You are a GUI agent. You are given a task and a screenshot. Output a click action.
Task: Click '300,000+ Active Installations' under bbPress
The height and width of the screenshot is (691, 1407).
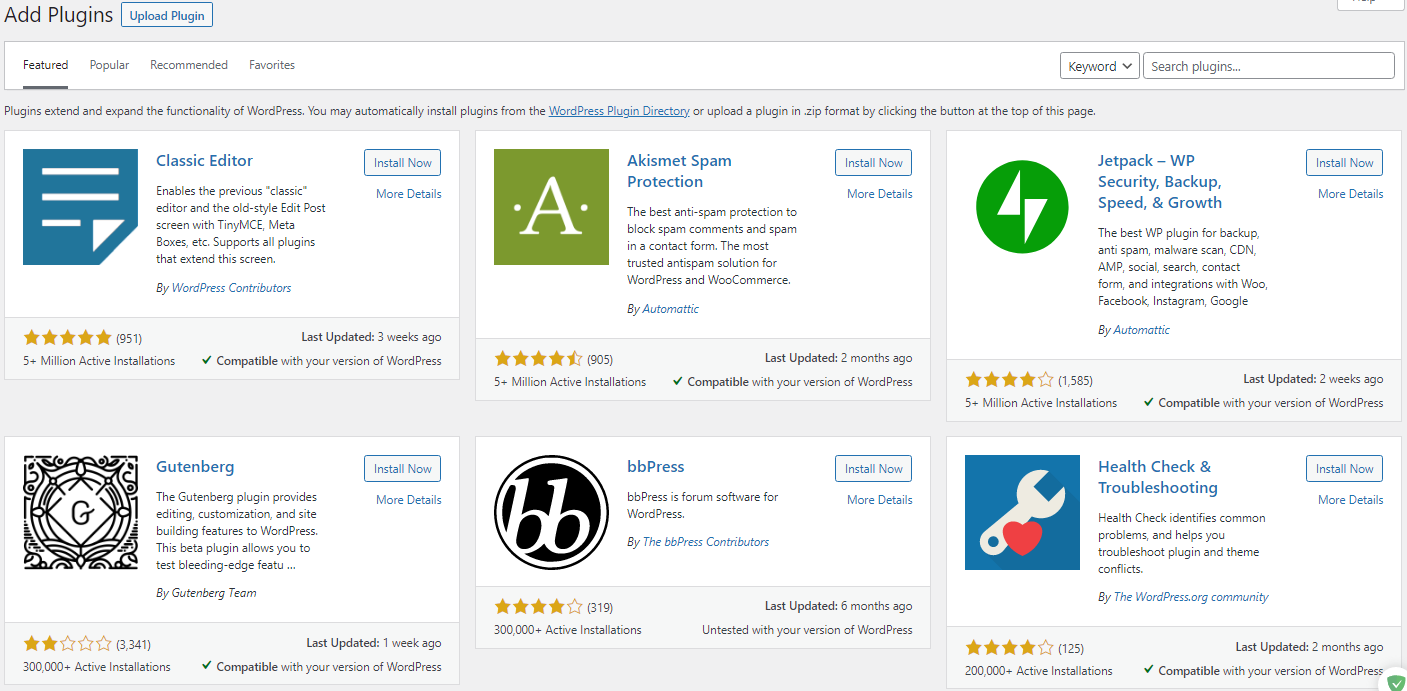(568, 630)
